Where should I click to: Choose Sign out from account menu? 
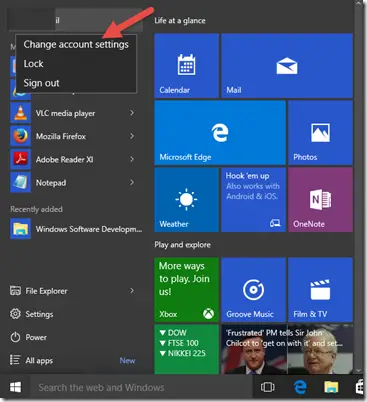pos(76,83)
